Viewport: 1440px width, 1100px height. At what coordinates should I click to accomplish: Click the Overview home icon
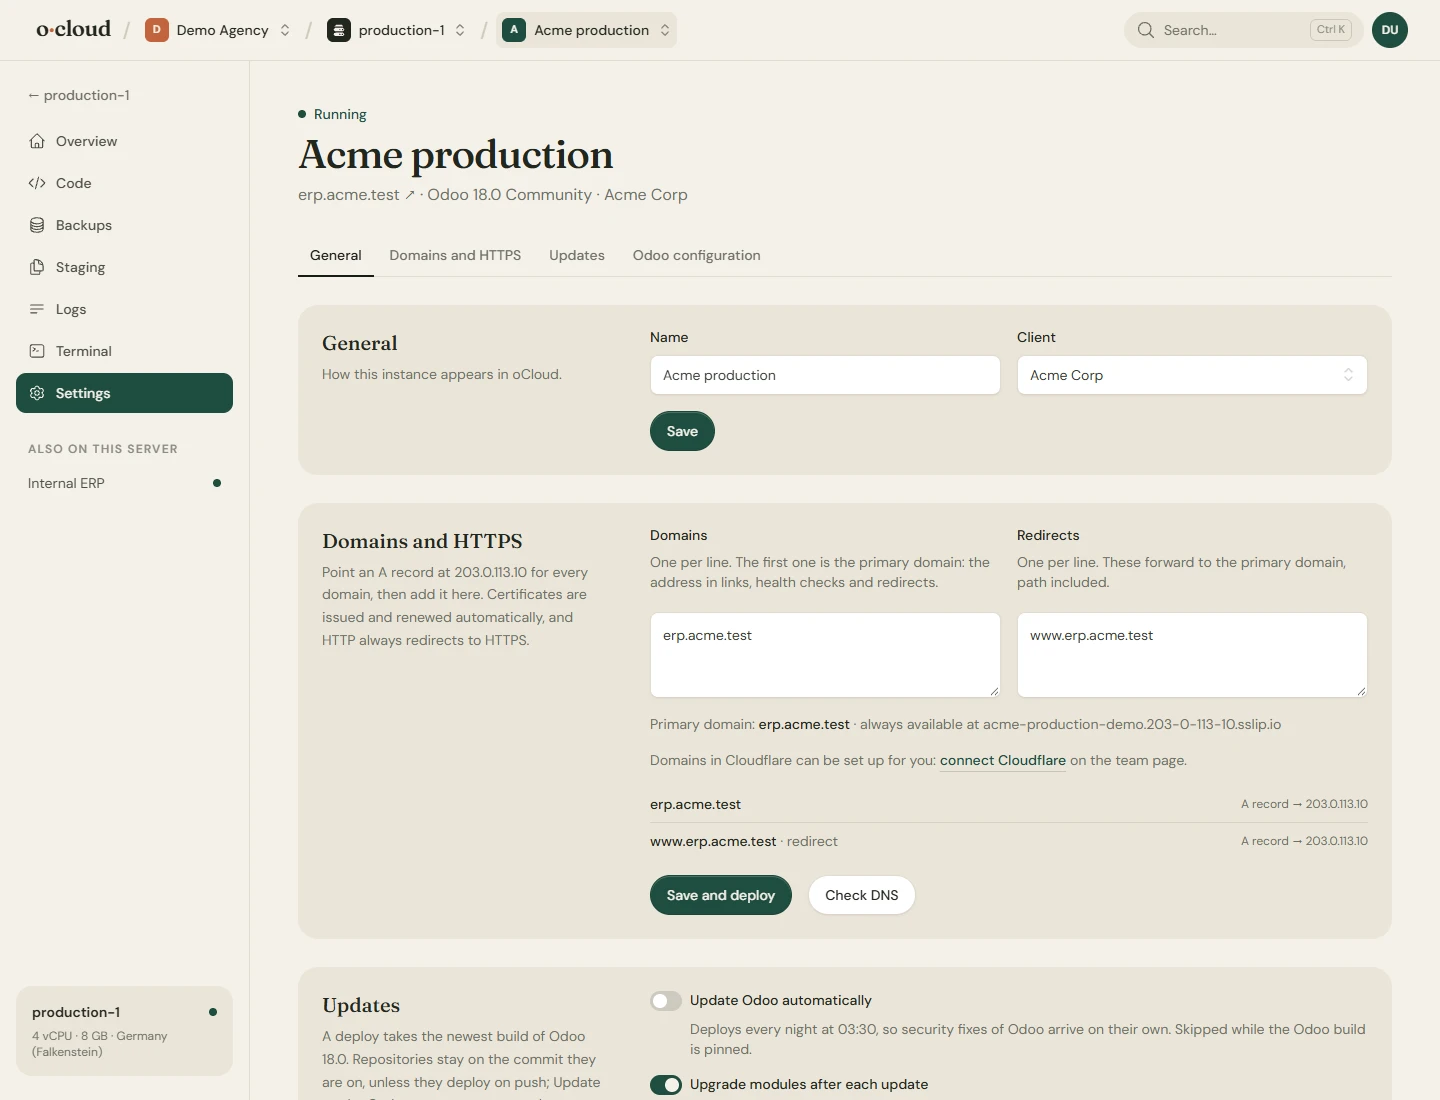37,141
